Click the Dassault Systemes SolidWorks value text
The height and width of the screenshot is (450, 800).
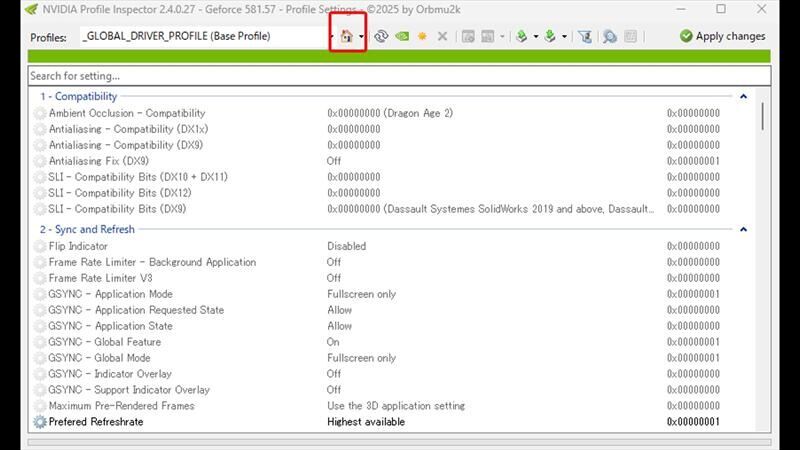click(490, 209)
